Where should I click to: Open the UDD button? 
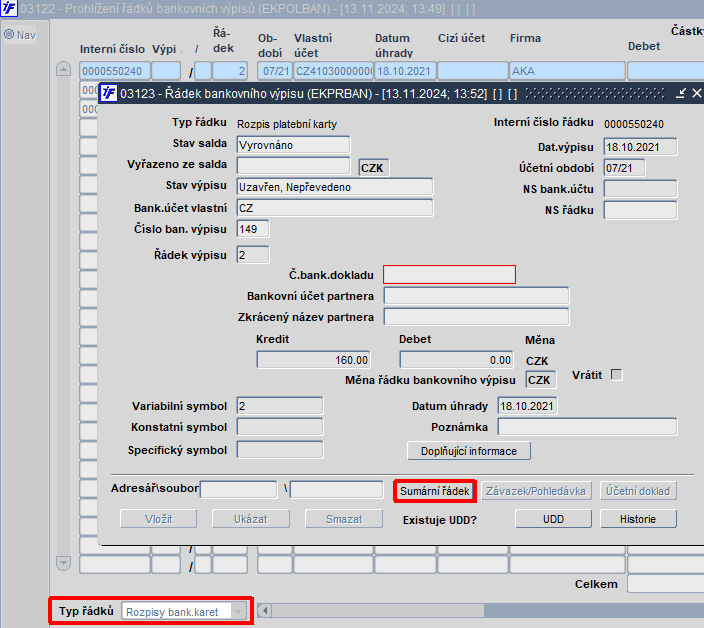553,519
